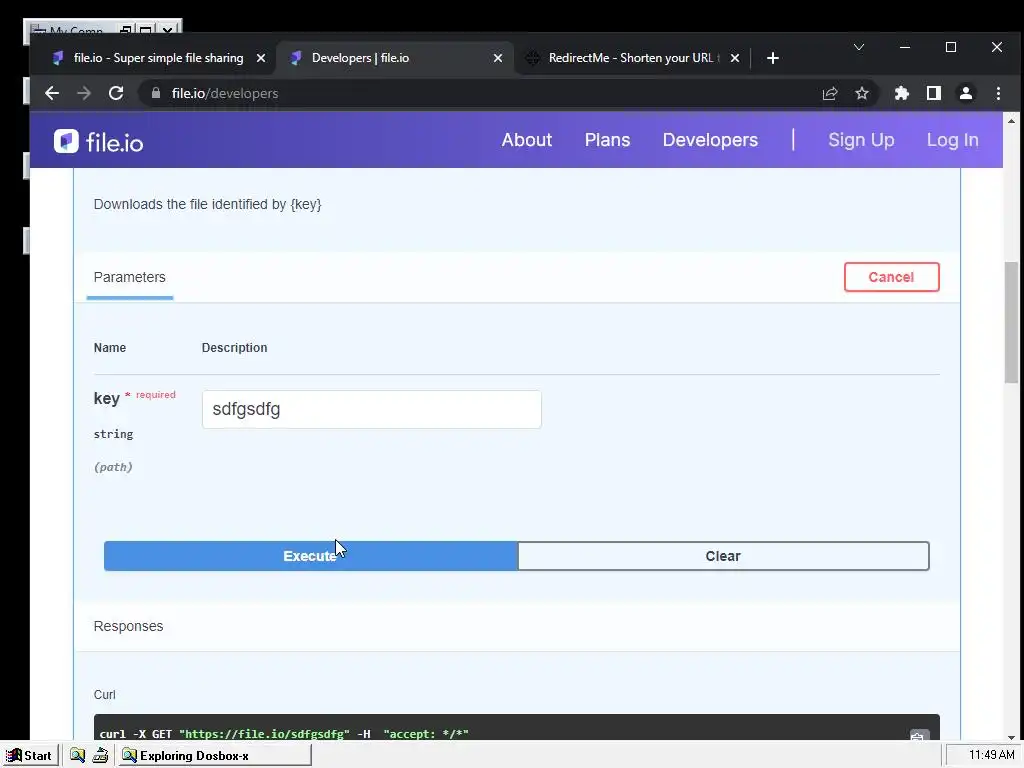Viewport: 1024px width, 768px height.
Task: Open the Developers navigation link
Action: click(710, 140)
